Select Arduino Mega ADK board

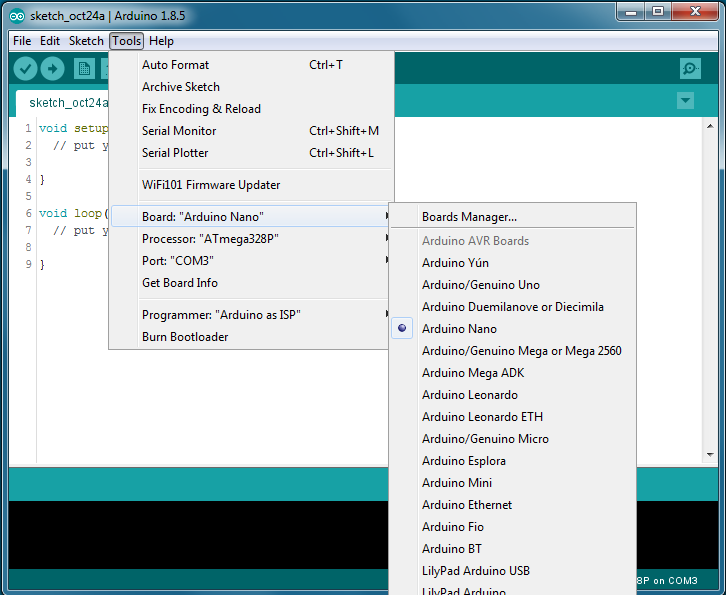[x=513, y=373]
